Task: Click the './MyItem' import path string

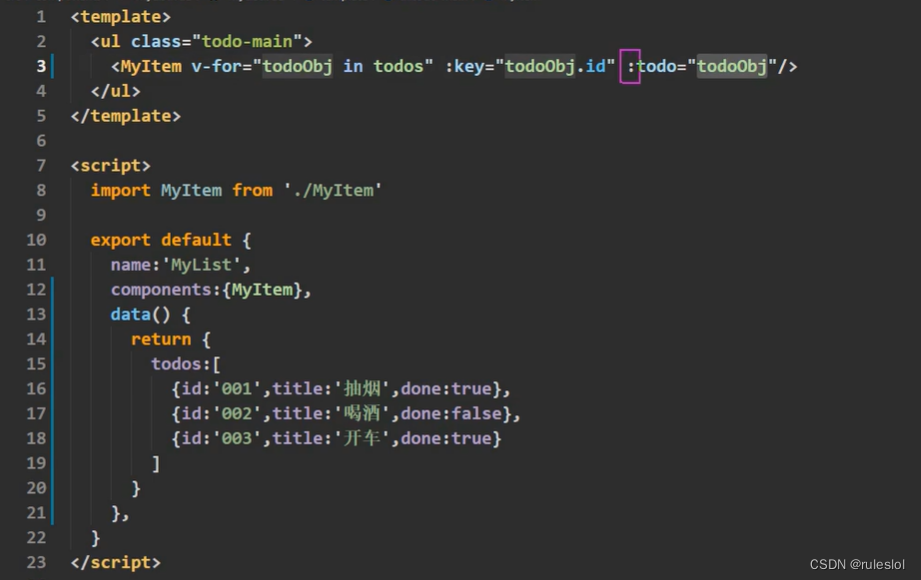Action: tap(333, 190)
